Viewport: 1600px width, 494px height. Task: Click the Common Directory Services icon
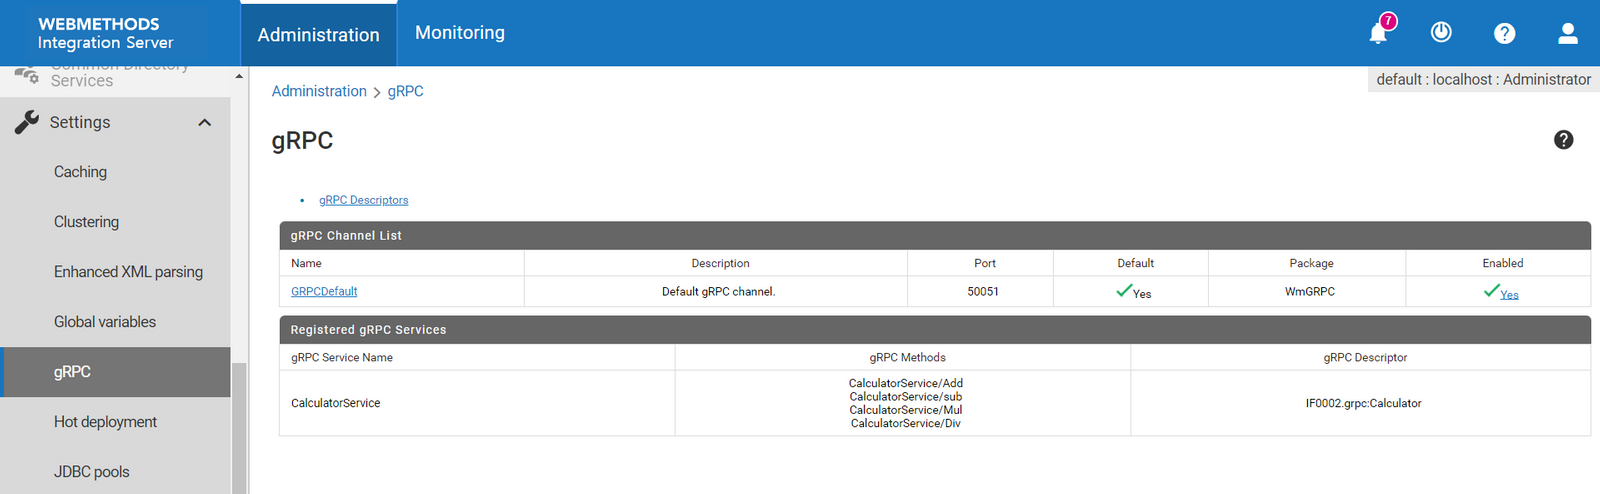tap(27, 76)
